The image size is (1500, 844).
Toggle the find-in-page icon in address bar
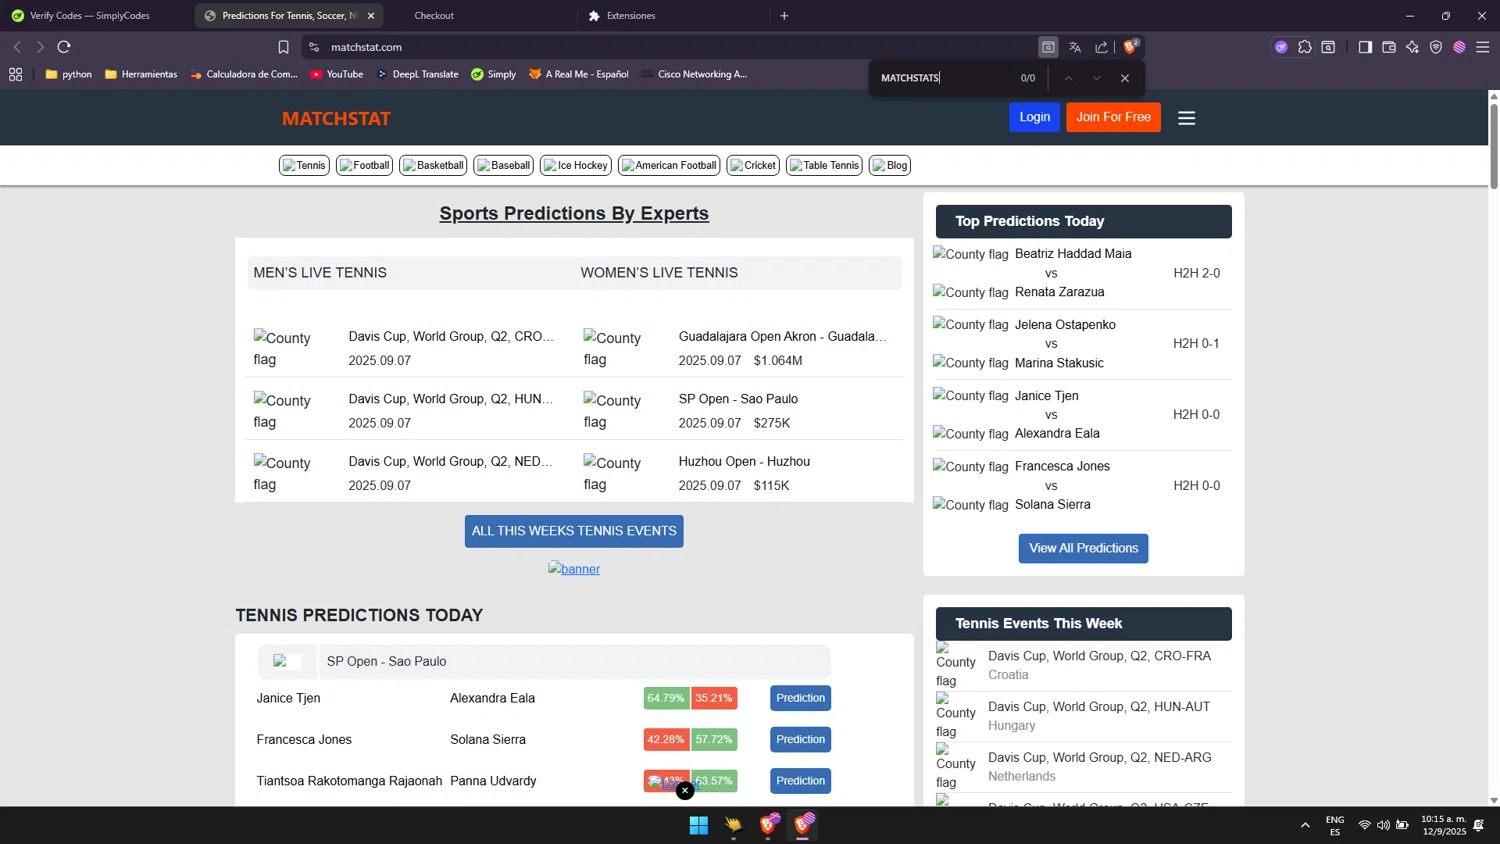(1048, 47)
